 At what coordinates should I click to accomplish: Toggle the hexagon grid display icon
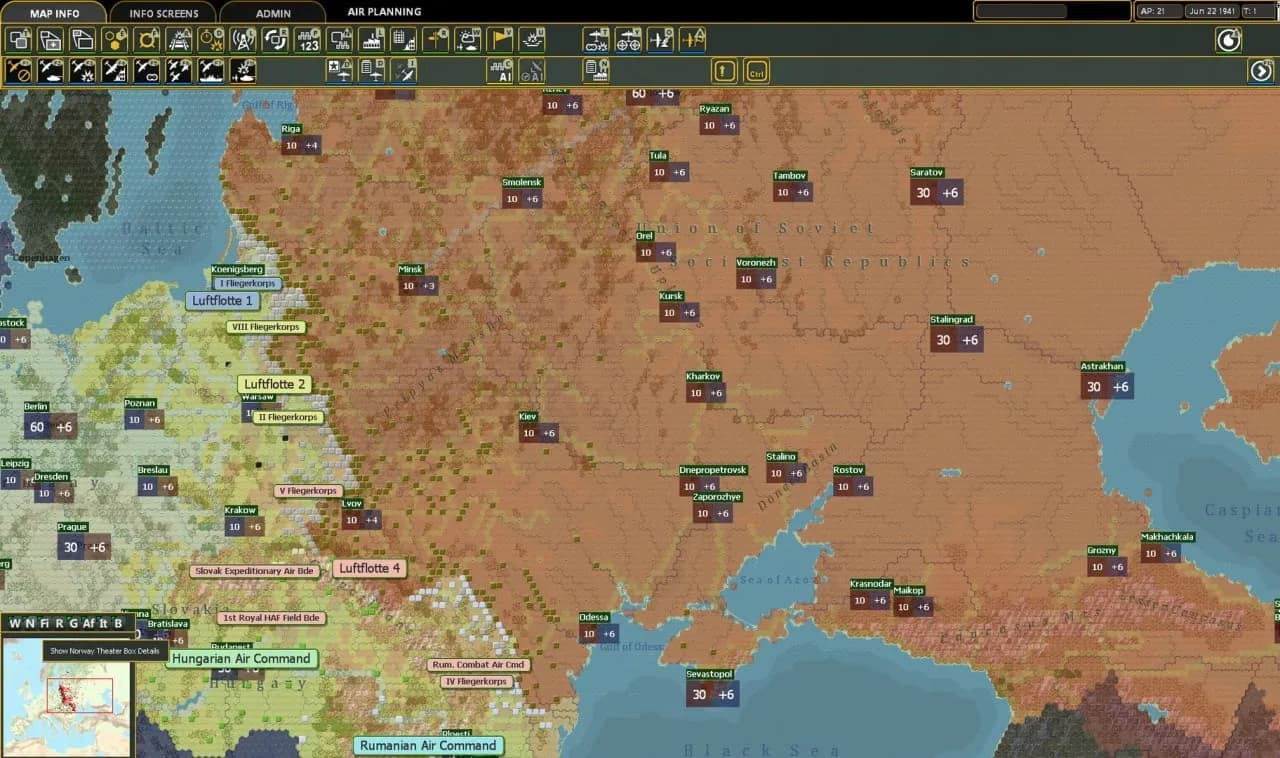pyautogui.click(x=115, y=40)
